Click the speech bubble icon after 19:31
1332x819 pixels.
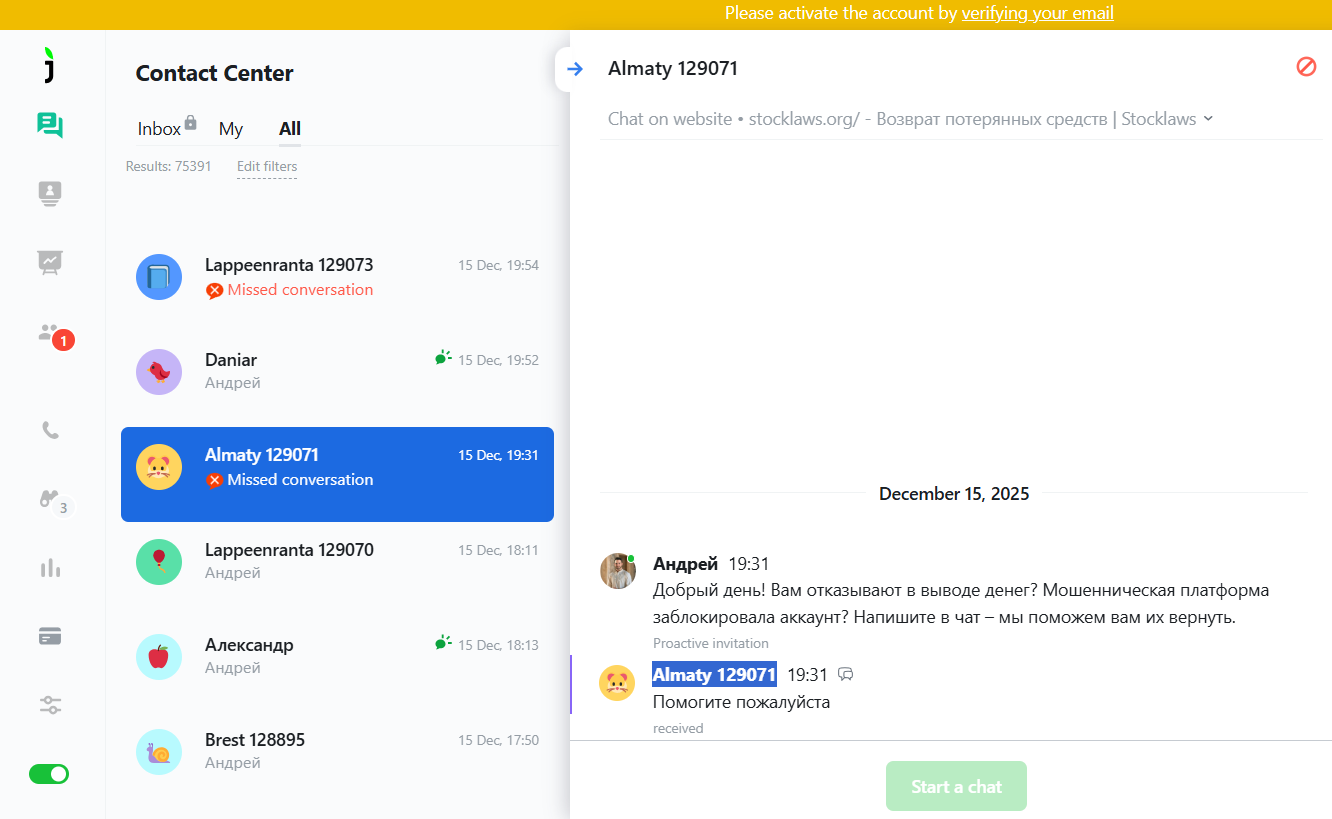click(845, 675)
